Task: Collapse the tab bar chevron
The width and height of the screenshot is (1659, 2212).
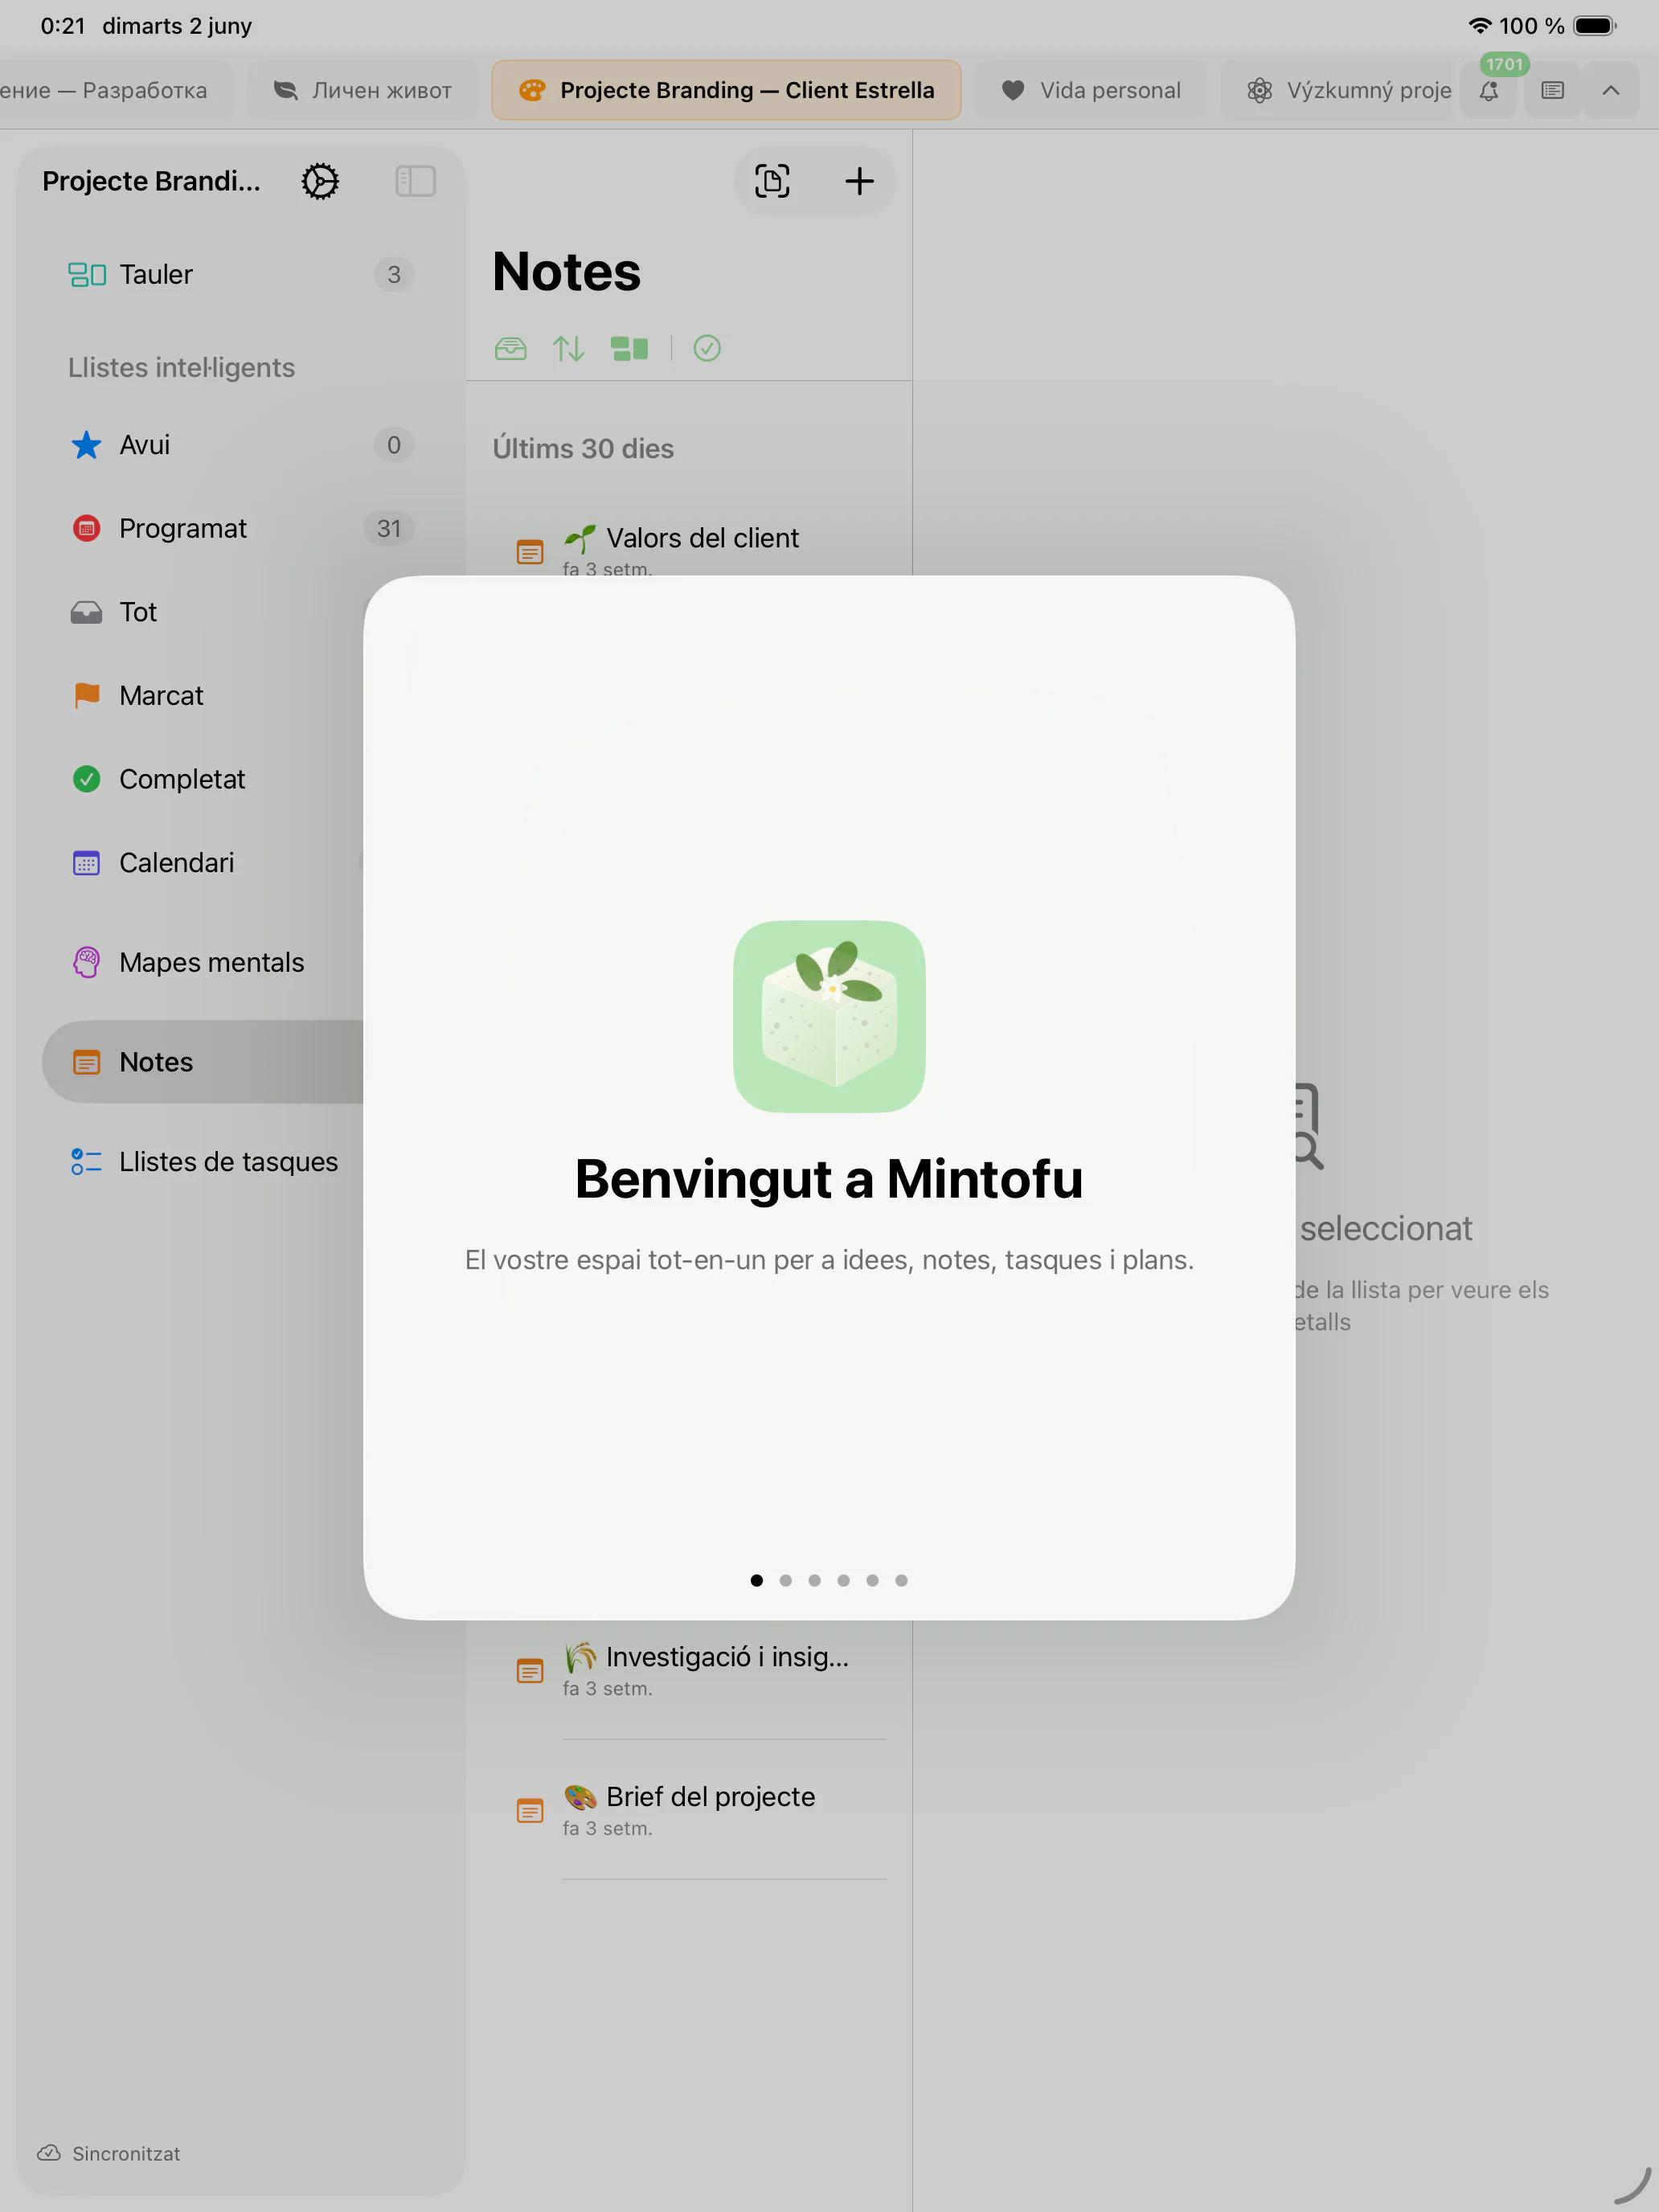Action: click(x=1610, y=90)
